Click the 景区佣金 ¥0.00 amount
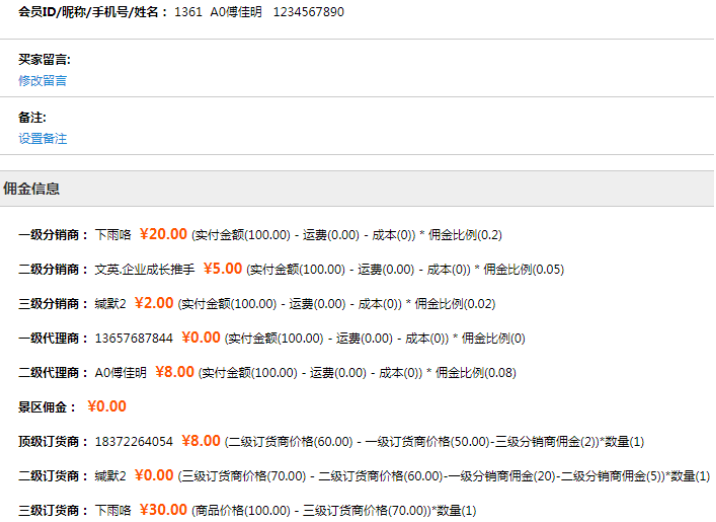The width and height of the screenshot is (716, 522). click(107, 406)
